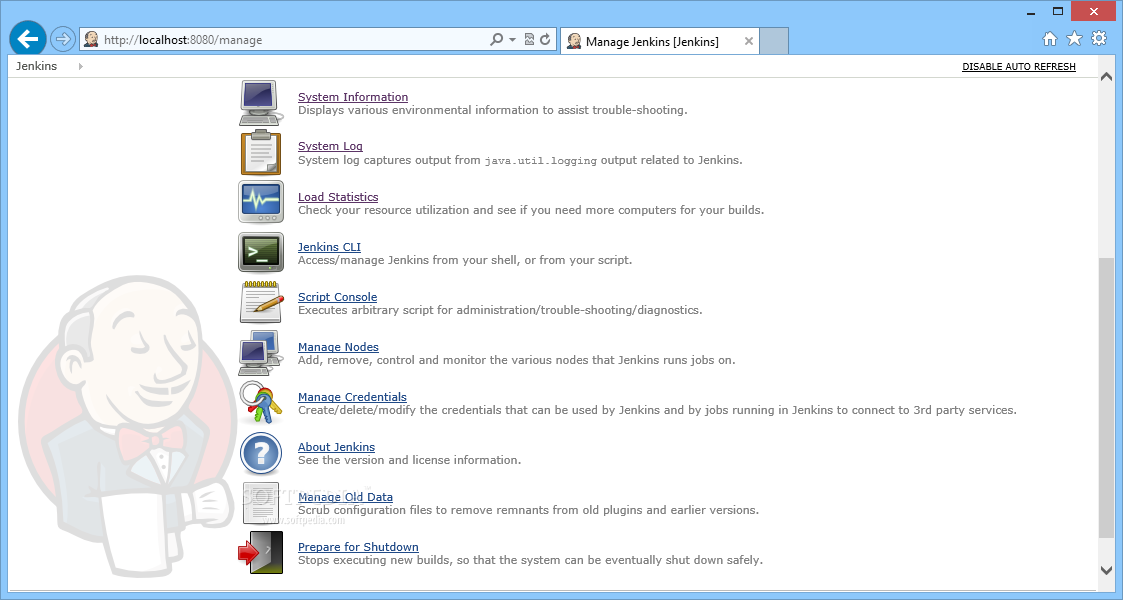This screenshot has width=1123, height=600.
Task: Go back with the browser back arrow
Action: point(28,39)
